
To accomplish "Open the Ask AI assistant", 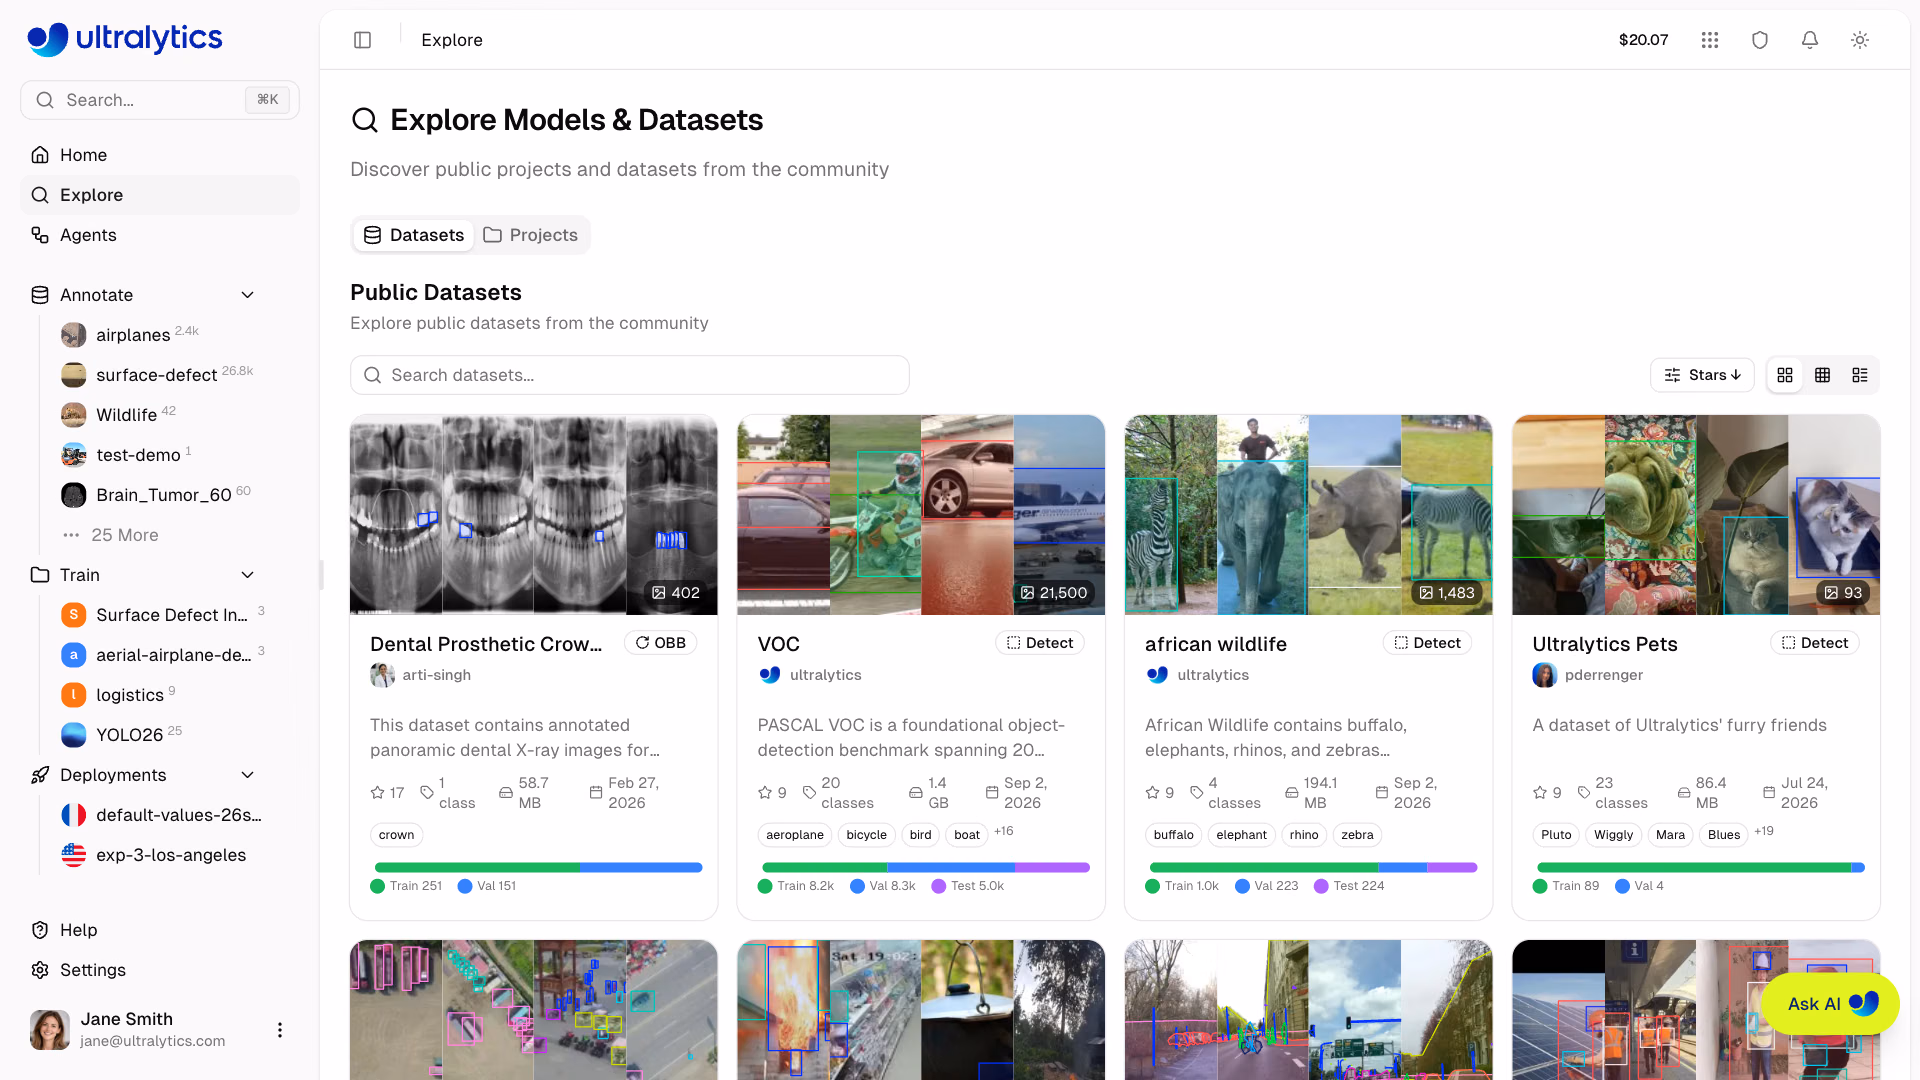I will point(1830,1004).
